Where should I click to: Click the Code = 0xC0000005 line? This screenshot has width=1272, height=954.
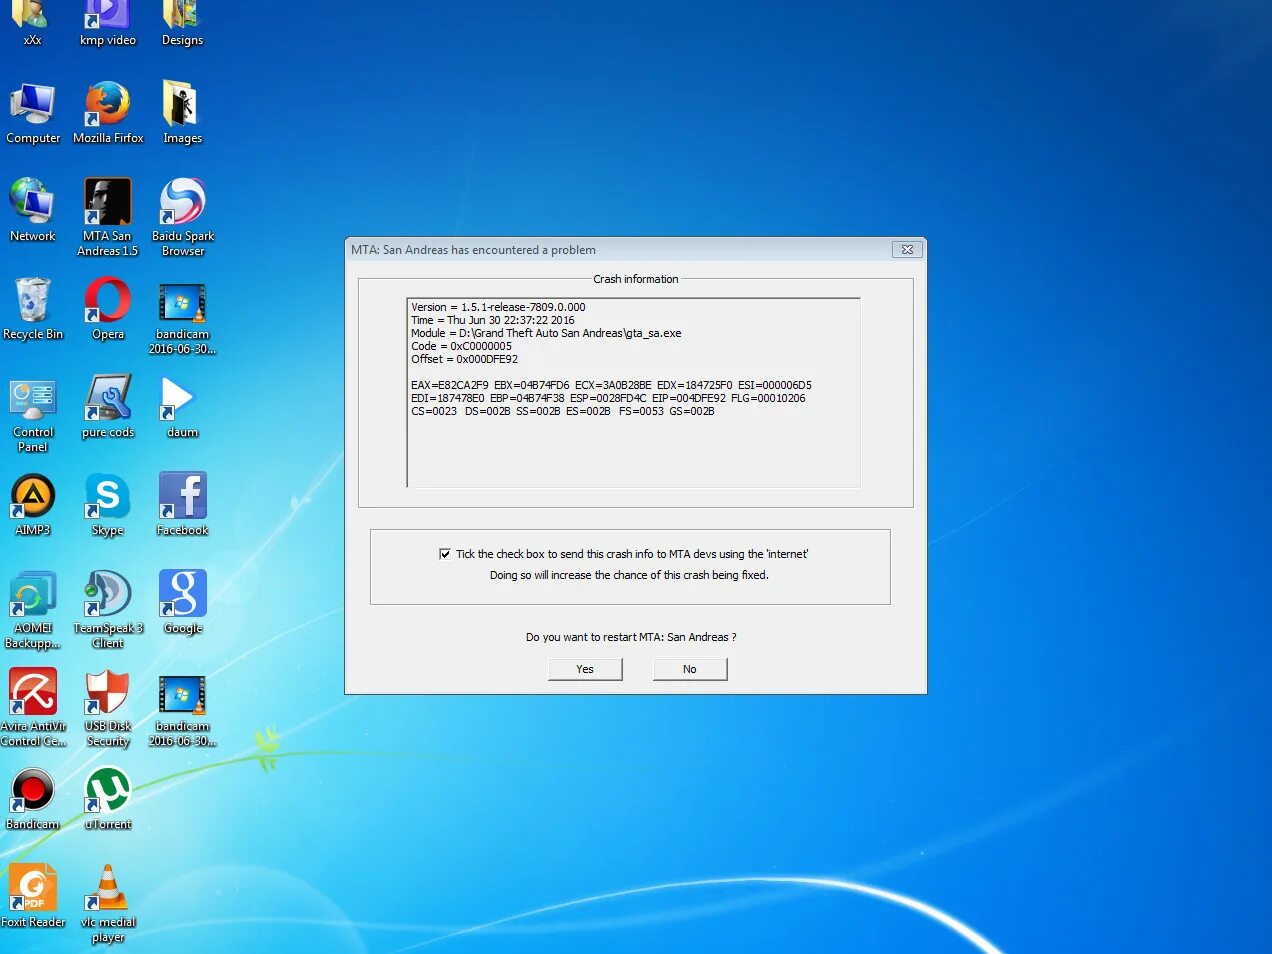tap(461, 346)
